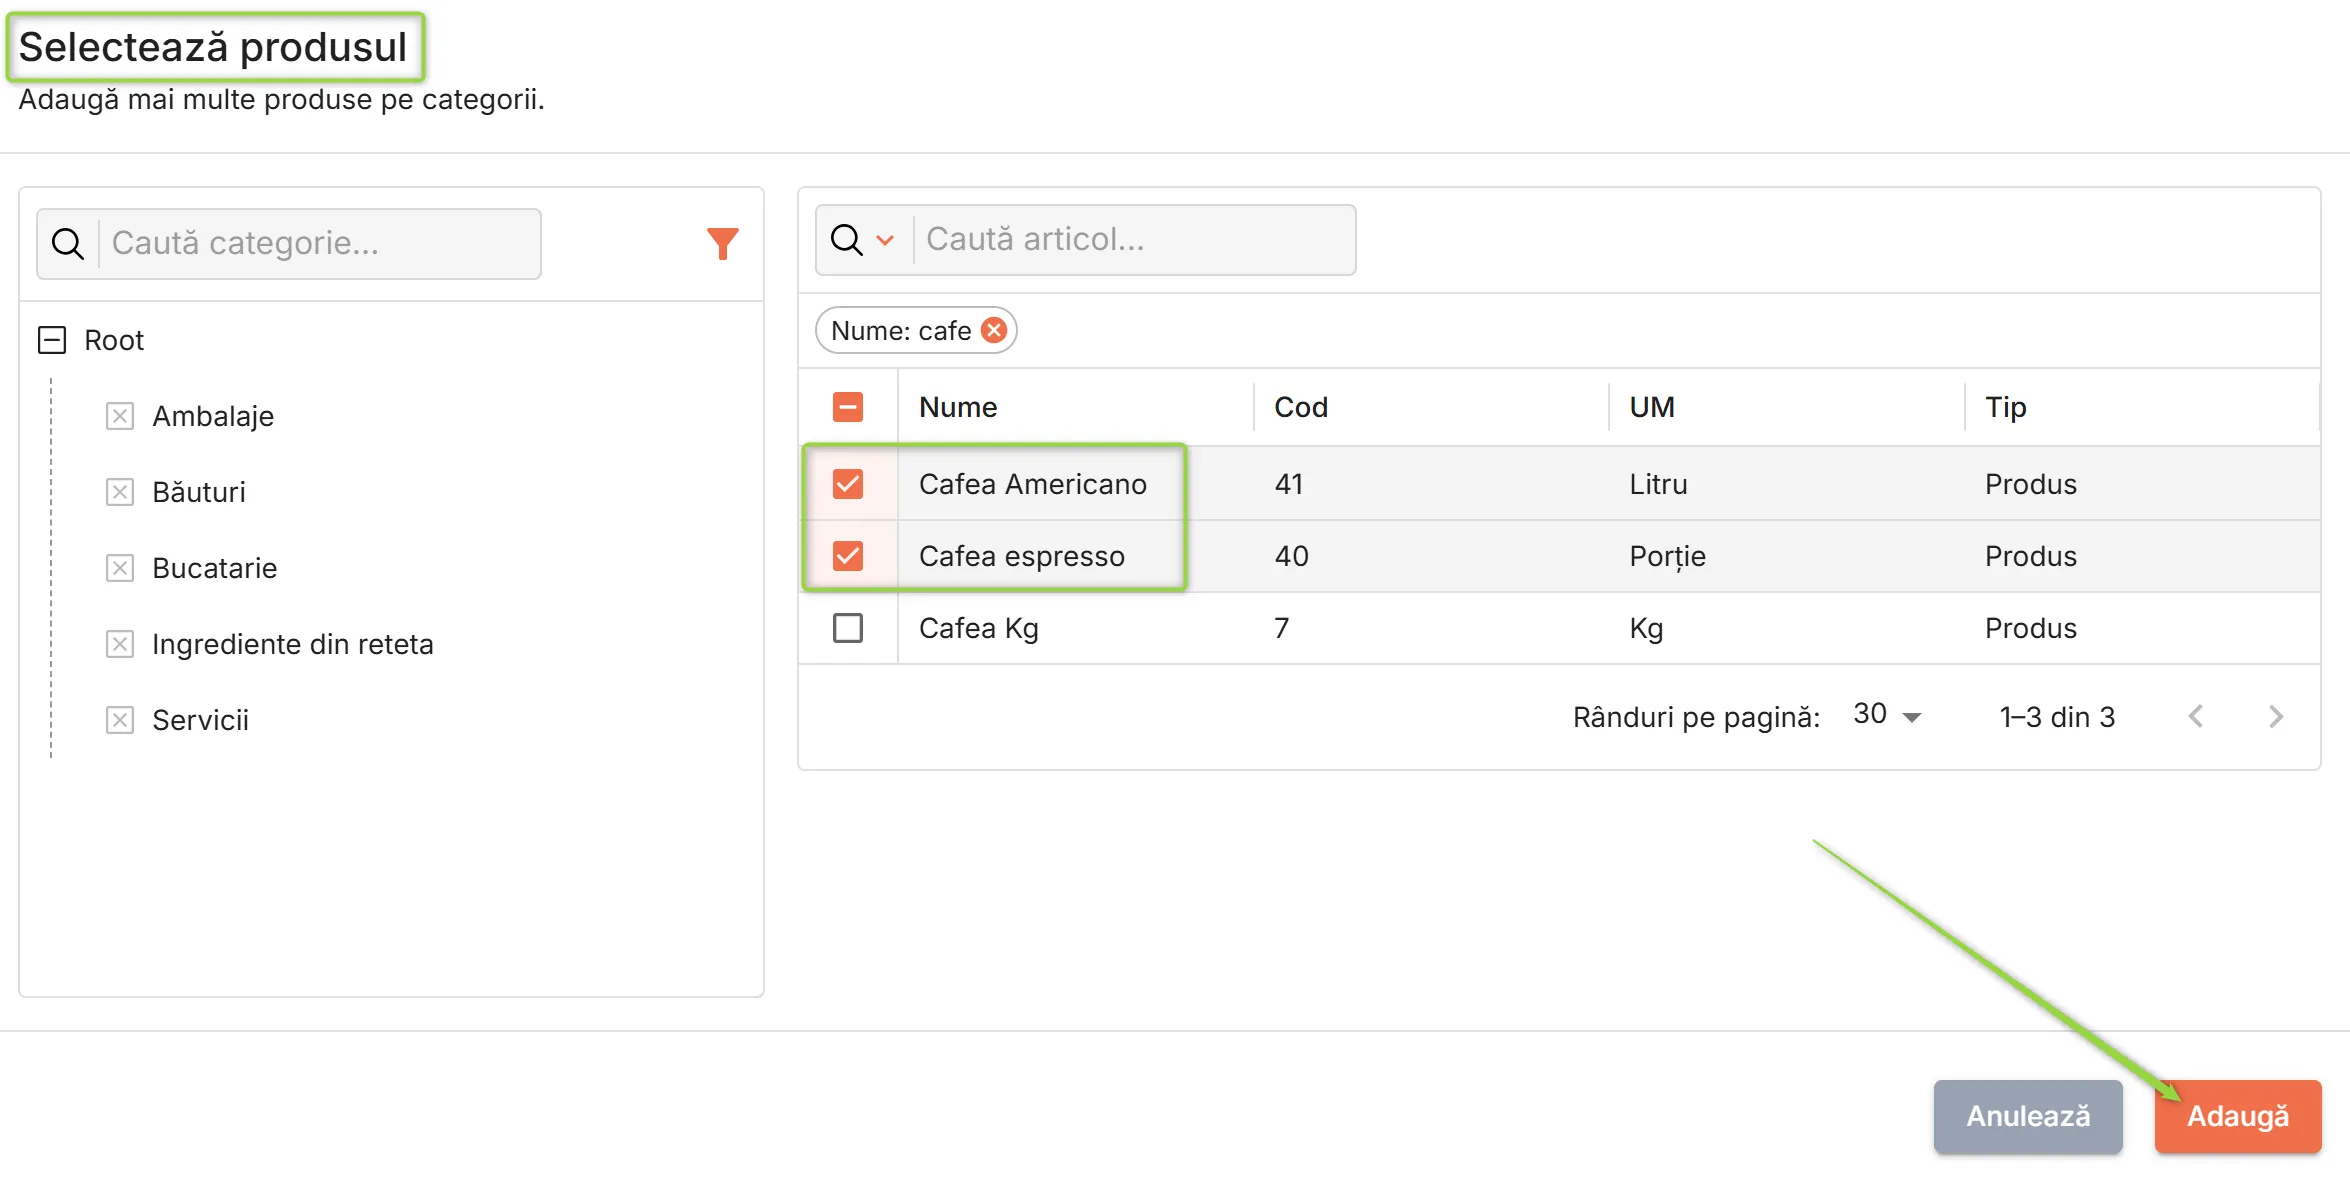This screenshot has width=2350, height=1178.
Task: Select the Ingrediente din reteta category
Action: point(293,644)
